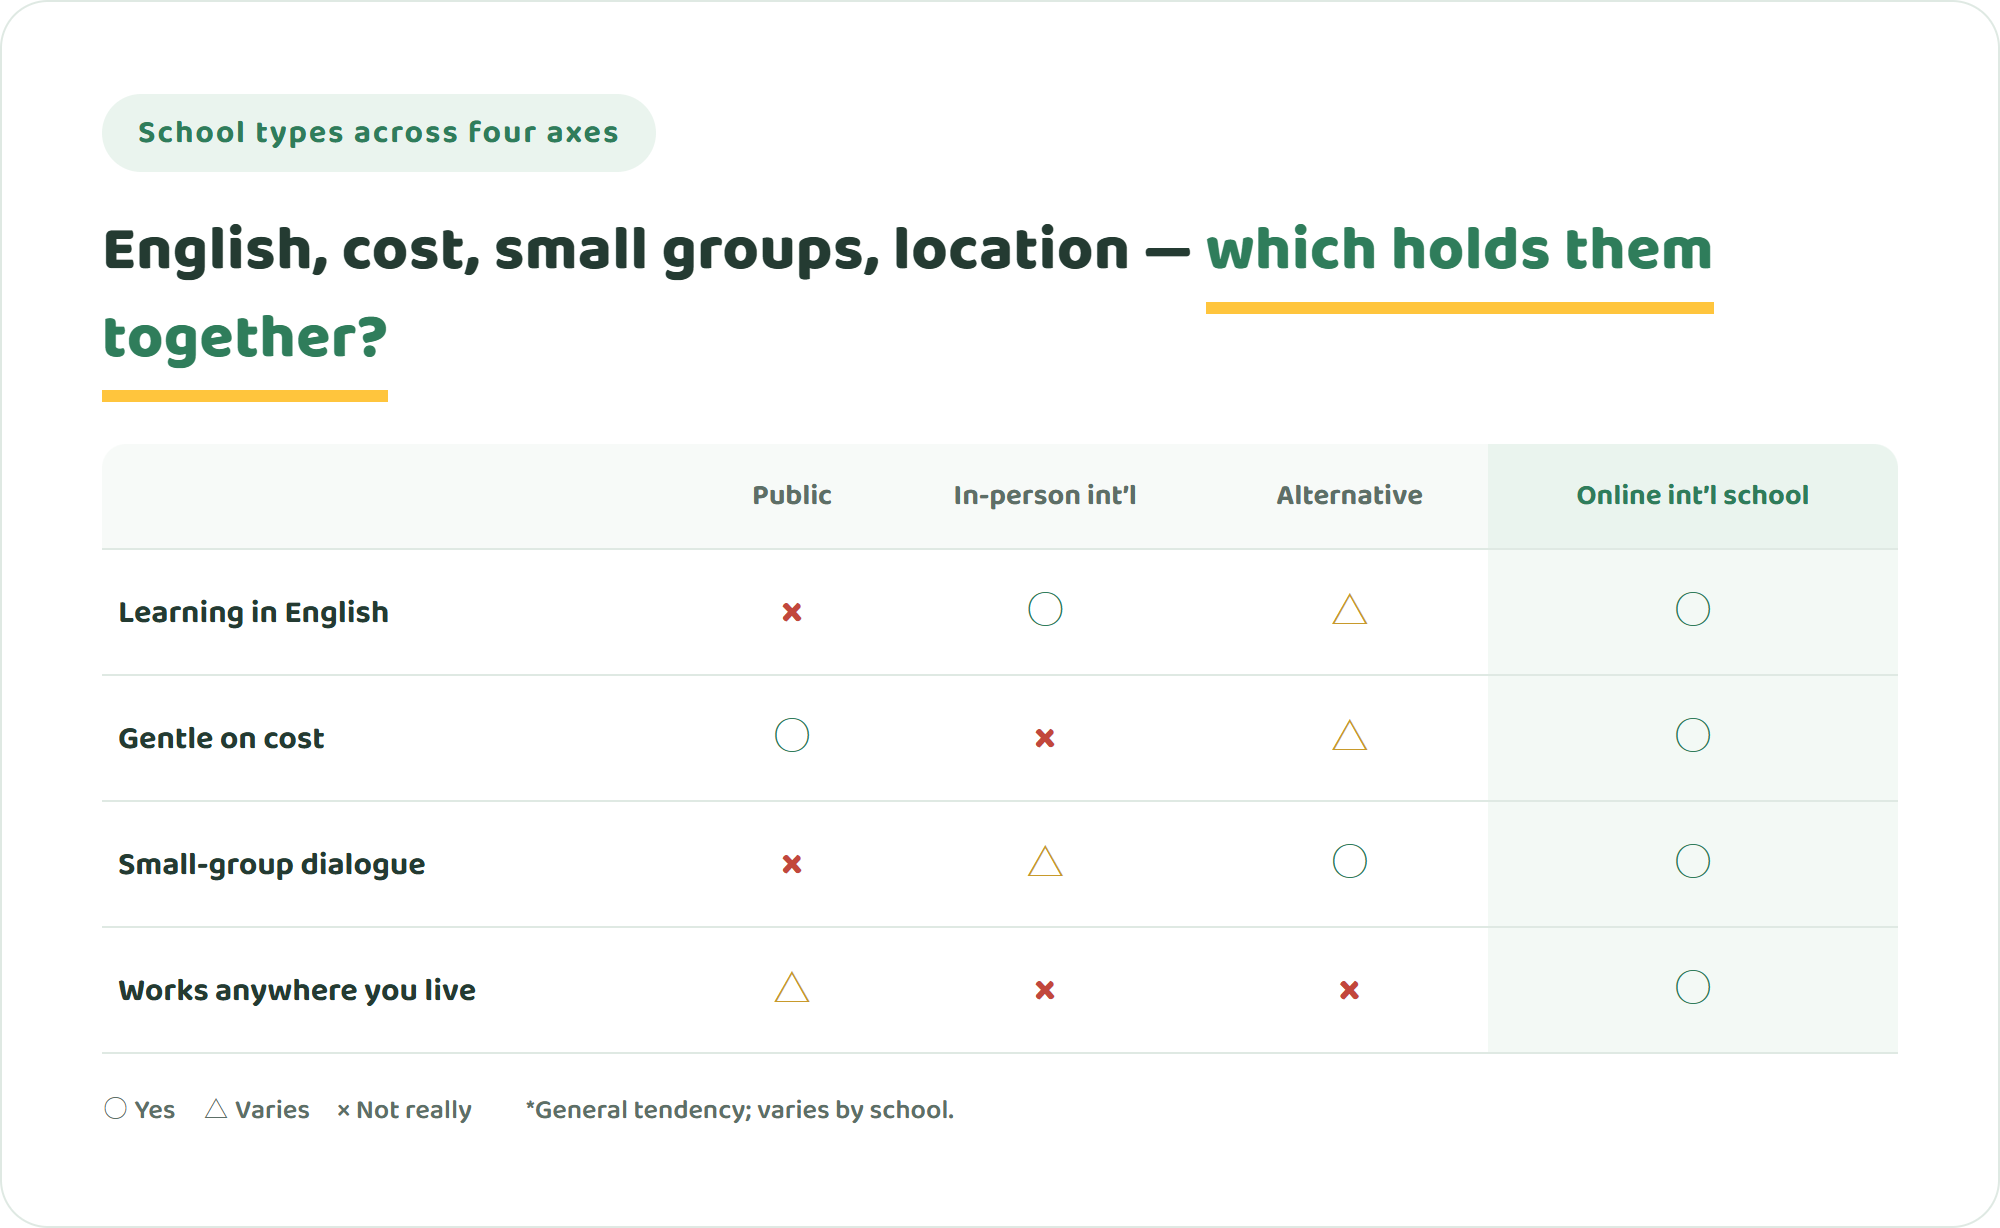2000x1228 pixels.
Task: Click the triangle icon in the Varies legend
Action: [216, 1108]
